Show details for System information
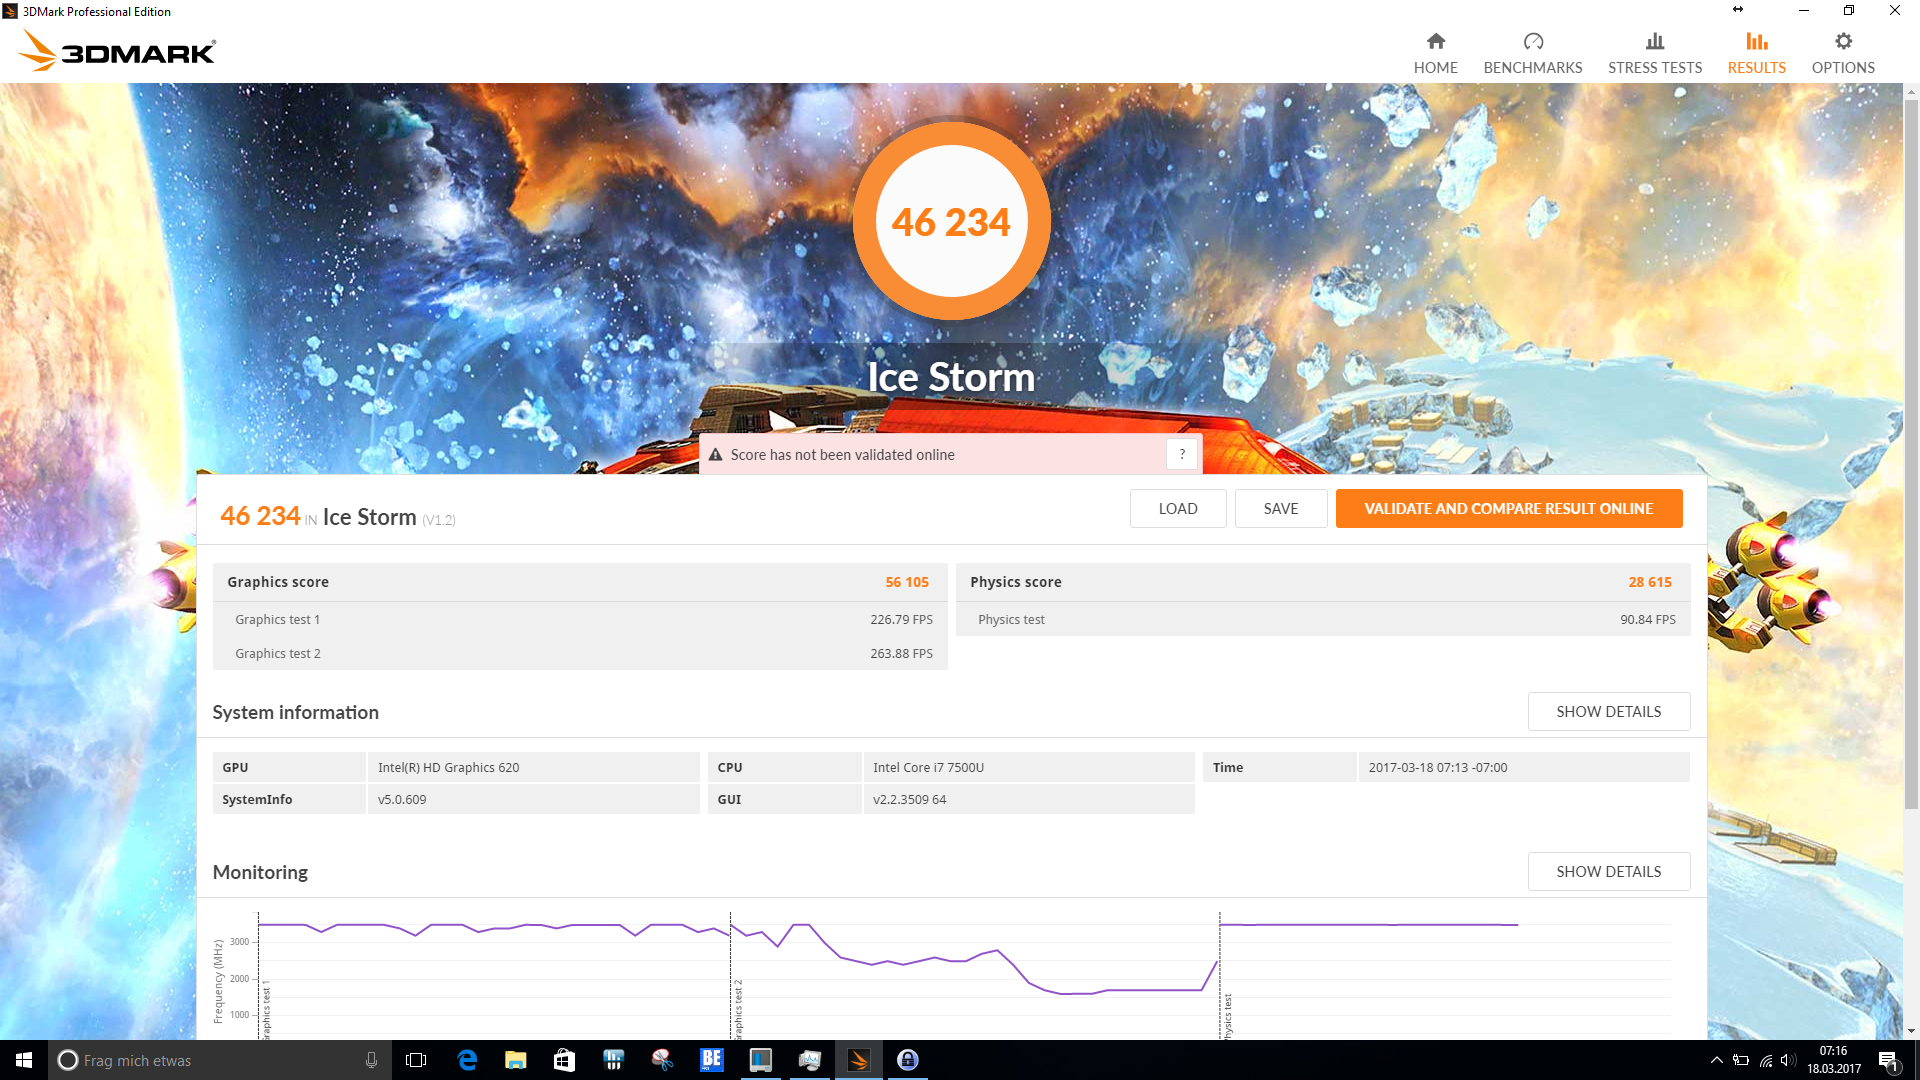Screen dimensions: 1920x1080 tap(1608, 711)
